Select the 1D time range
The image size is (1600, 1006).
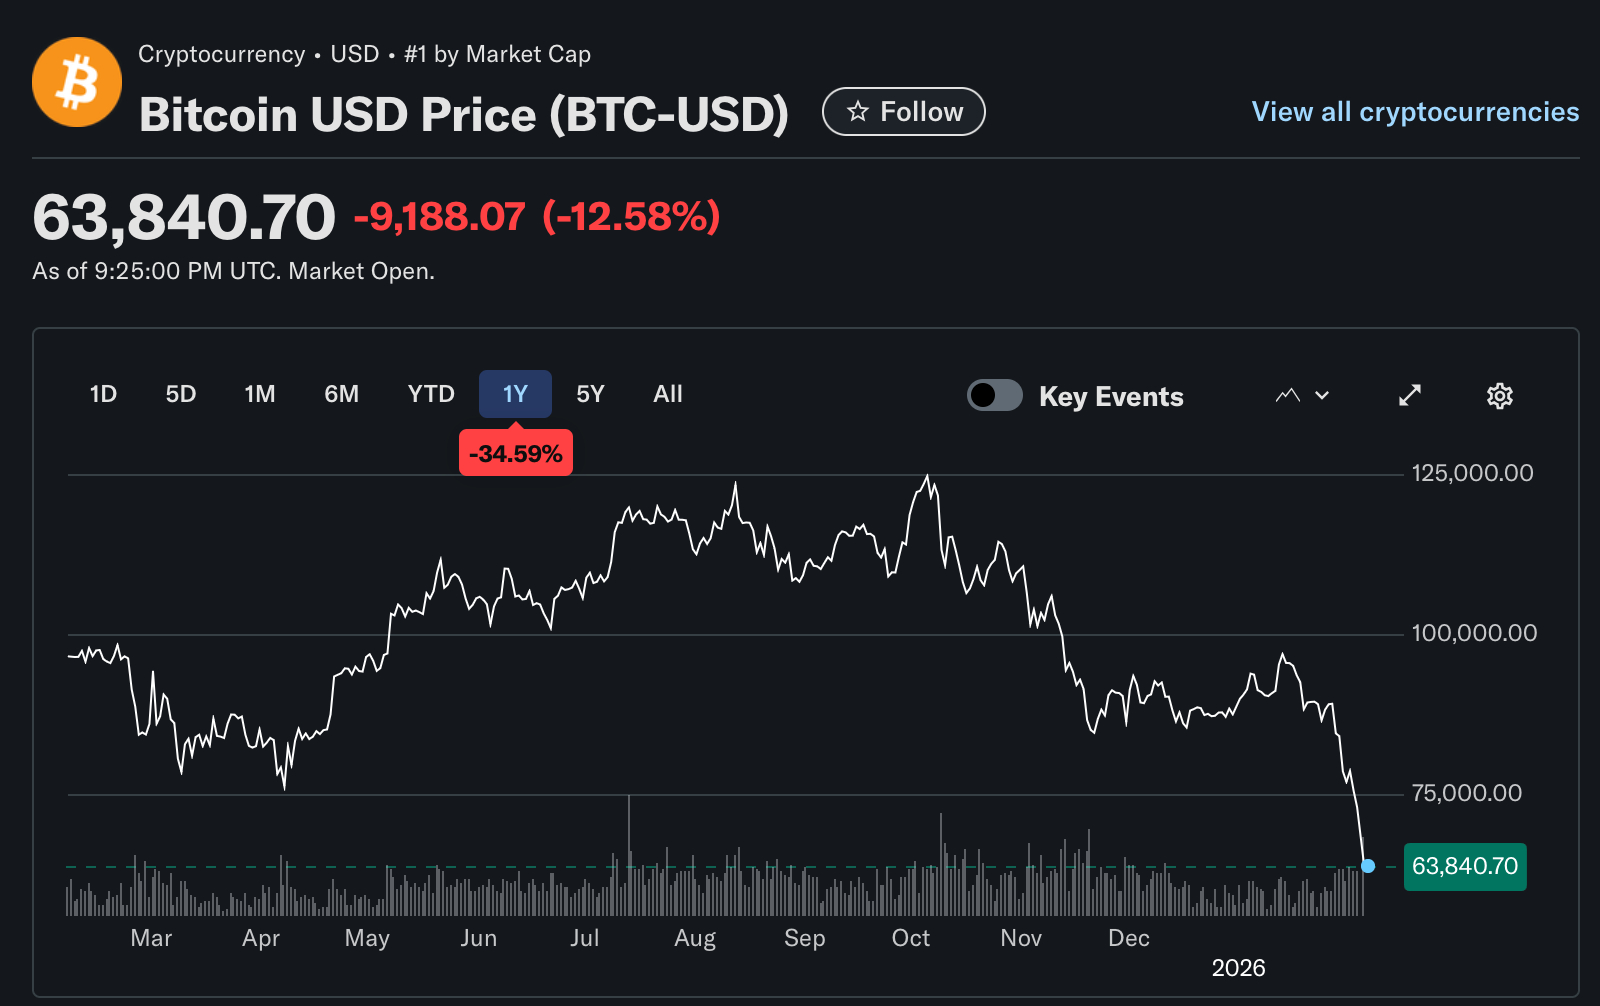103,394
